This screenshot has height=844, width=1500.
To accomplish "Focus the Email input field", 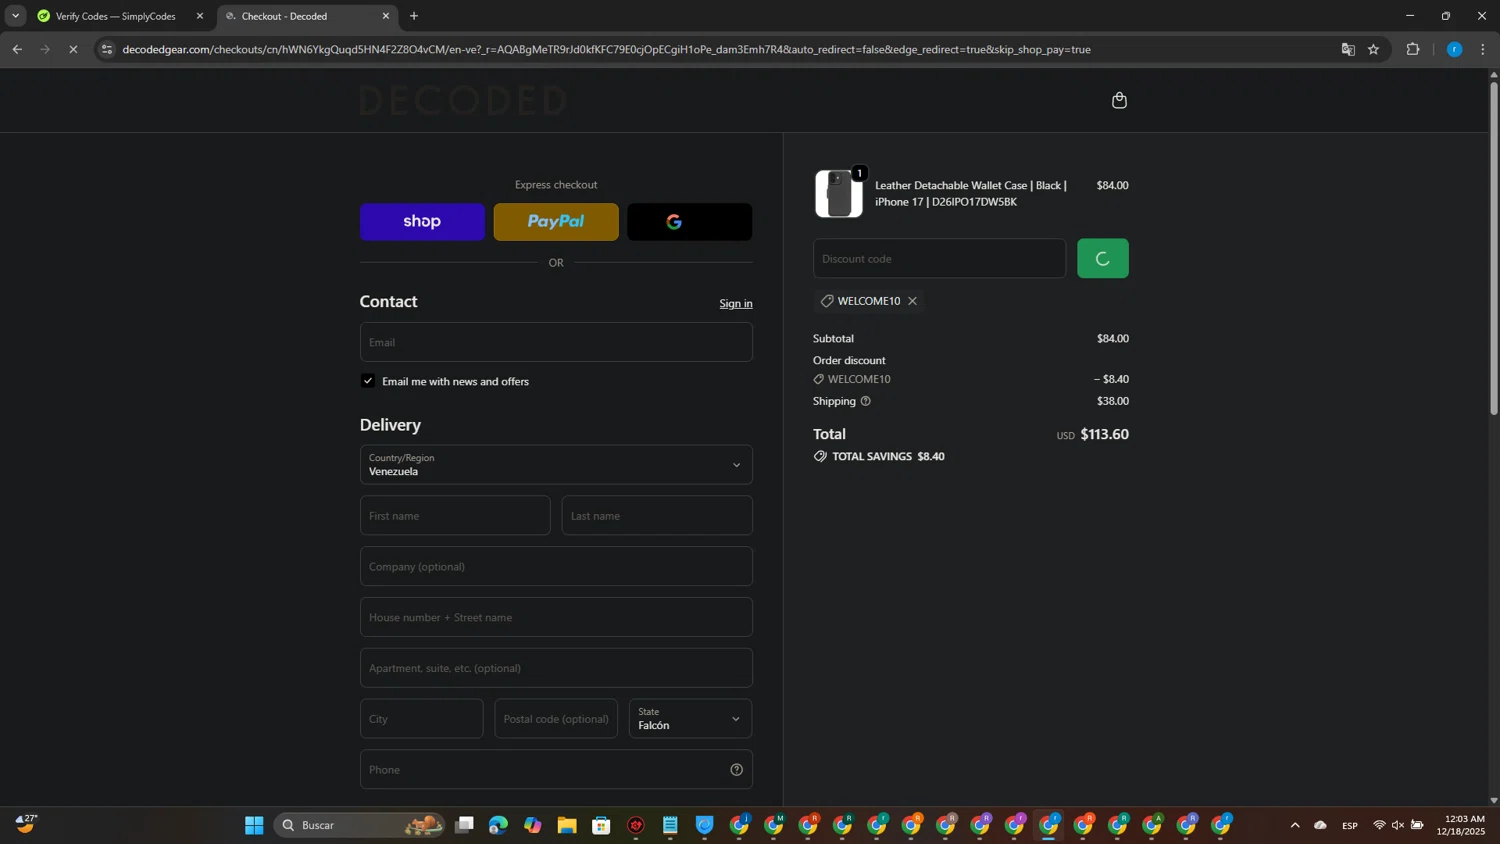I will click(556, 342).
